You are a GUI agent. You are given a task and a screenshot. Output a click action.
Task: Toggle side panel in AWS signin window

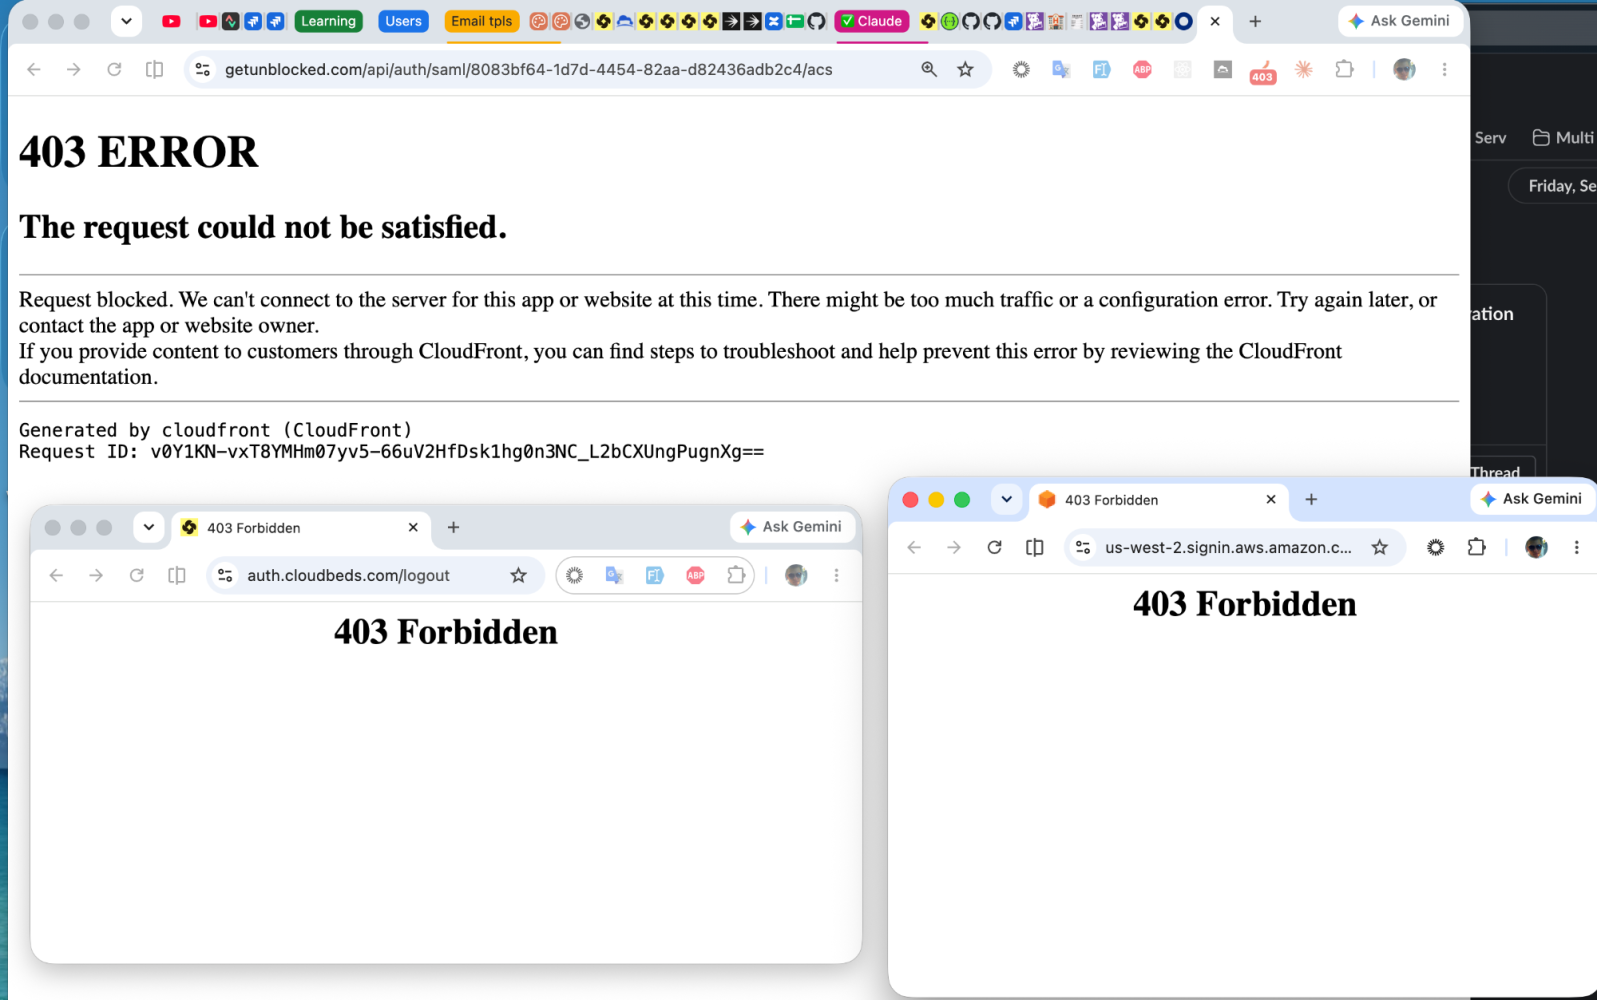tap(1035, 547)
